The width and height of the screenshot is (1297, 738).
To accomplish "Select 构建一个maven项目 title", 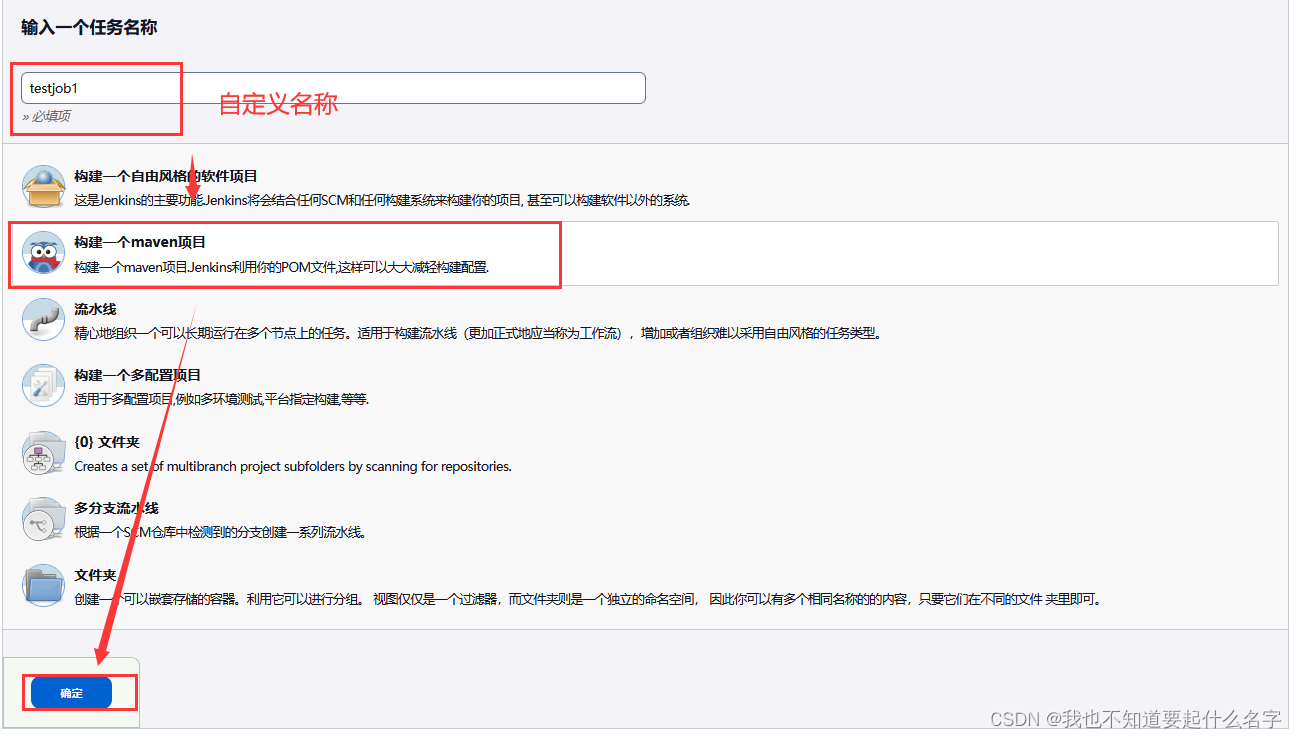I will coord(140,243).
